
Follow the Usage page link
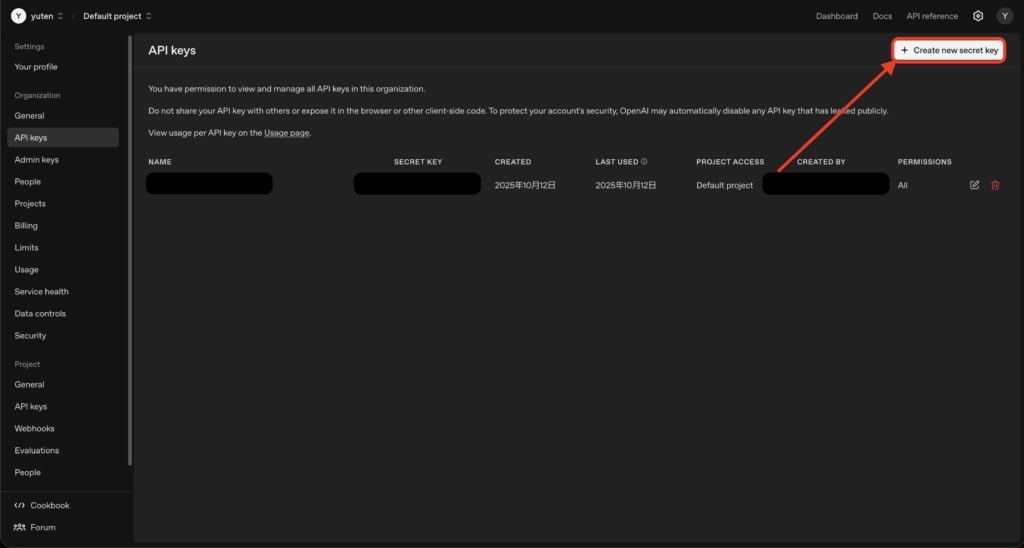click(x=287, y=133)
